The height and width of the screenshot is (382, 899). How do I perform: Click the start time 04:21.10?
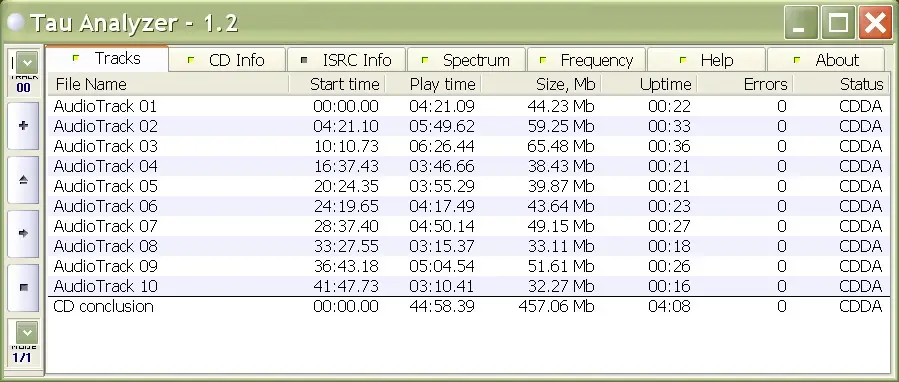click(x=346, y=126)
